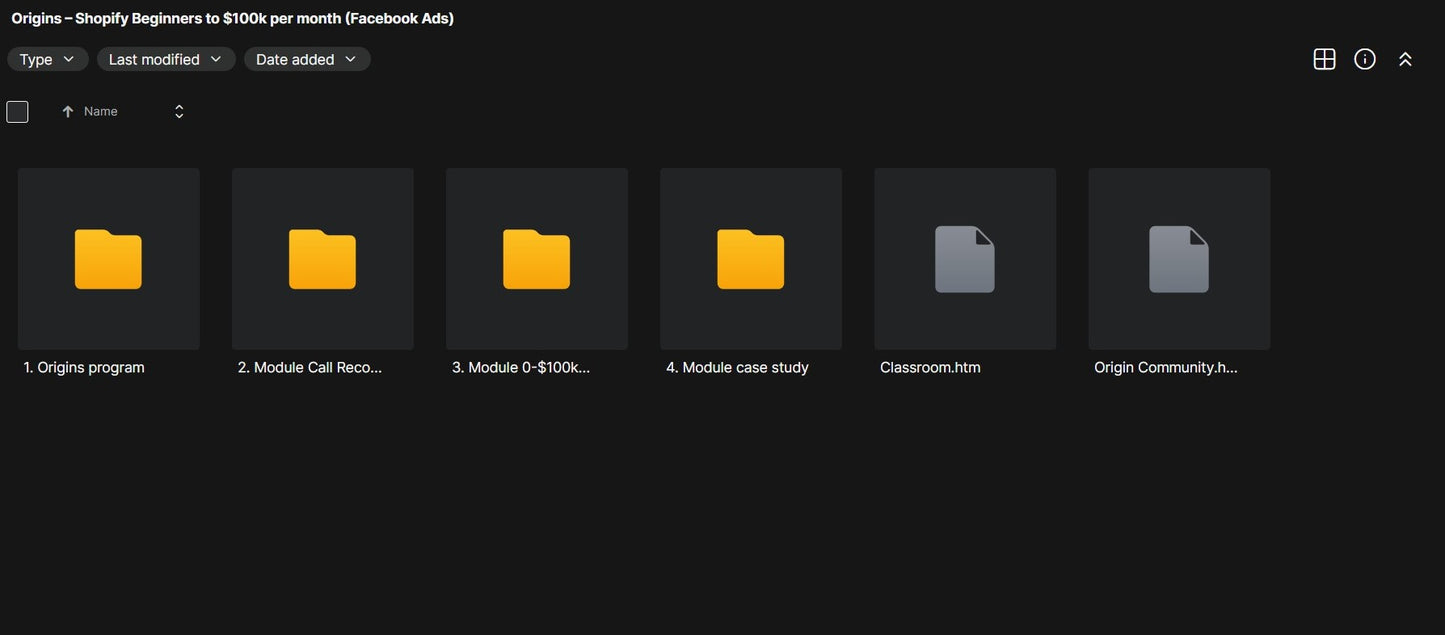This screenshot has width=1445, height=635.
Task: Click the '3. Module 0-$100k...' label
Action: (x=521, y=367)
